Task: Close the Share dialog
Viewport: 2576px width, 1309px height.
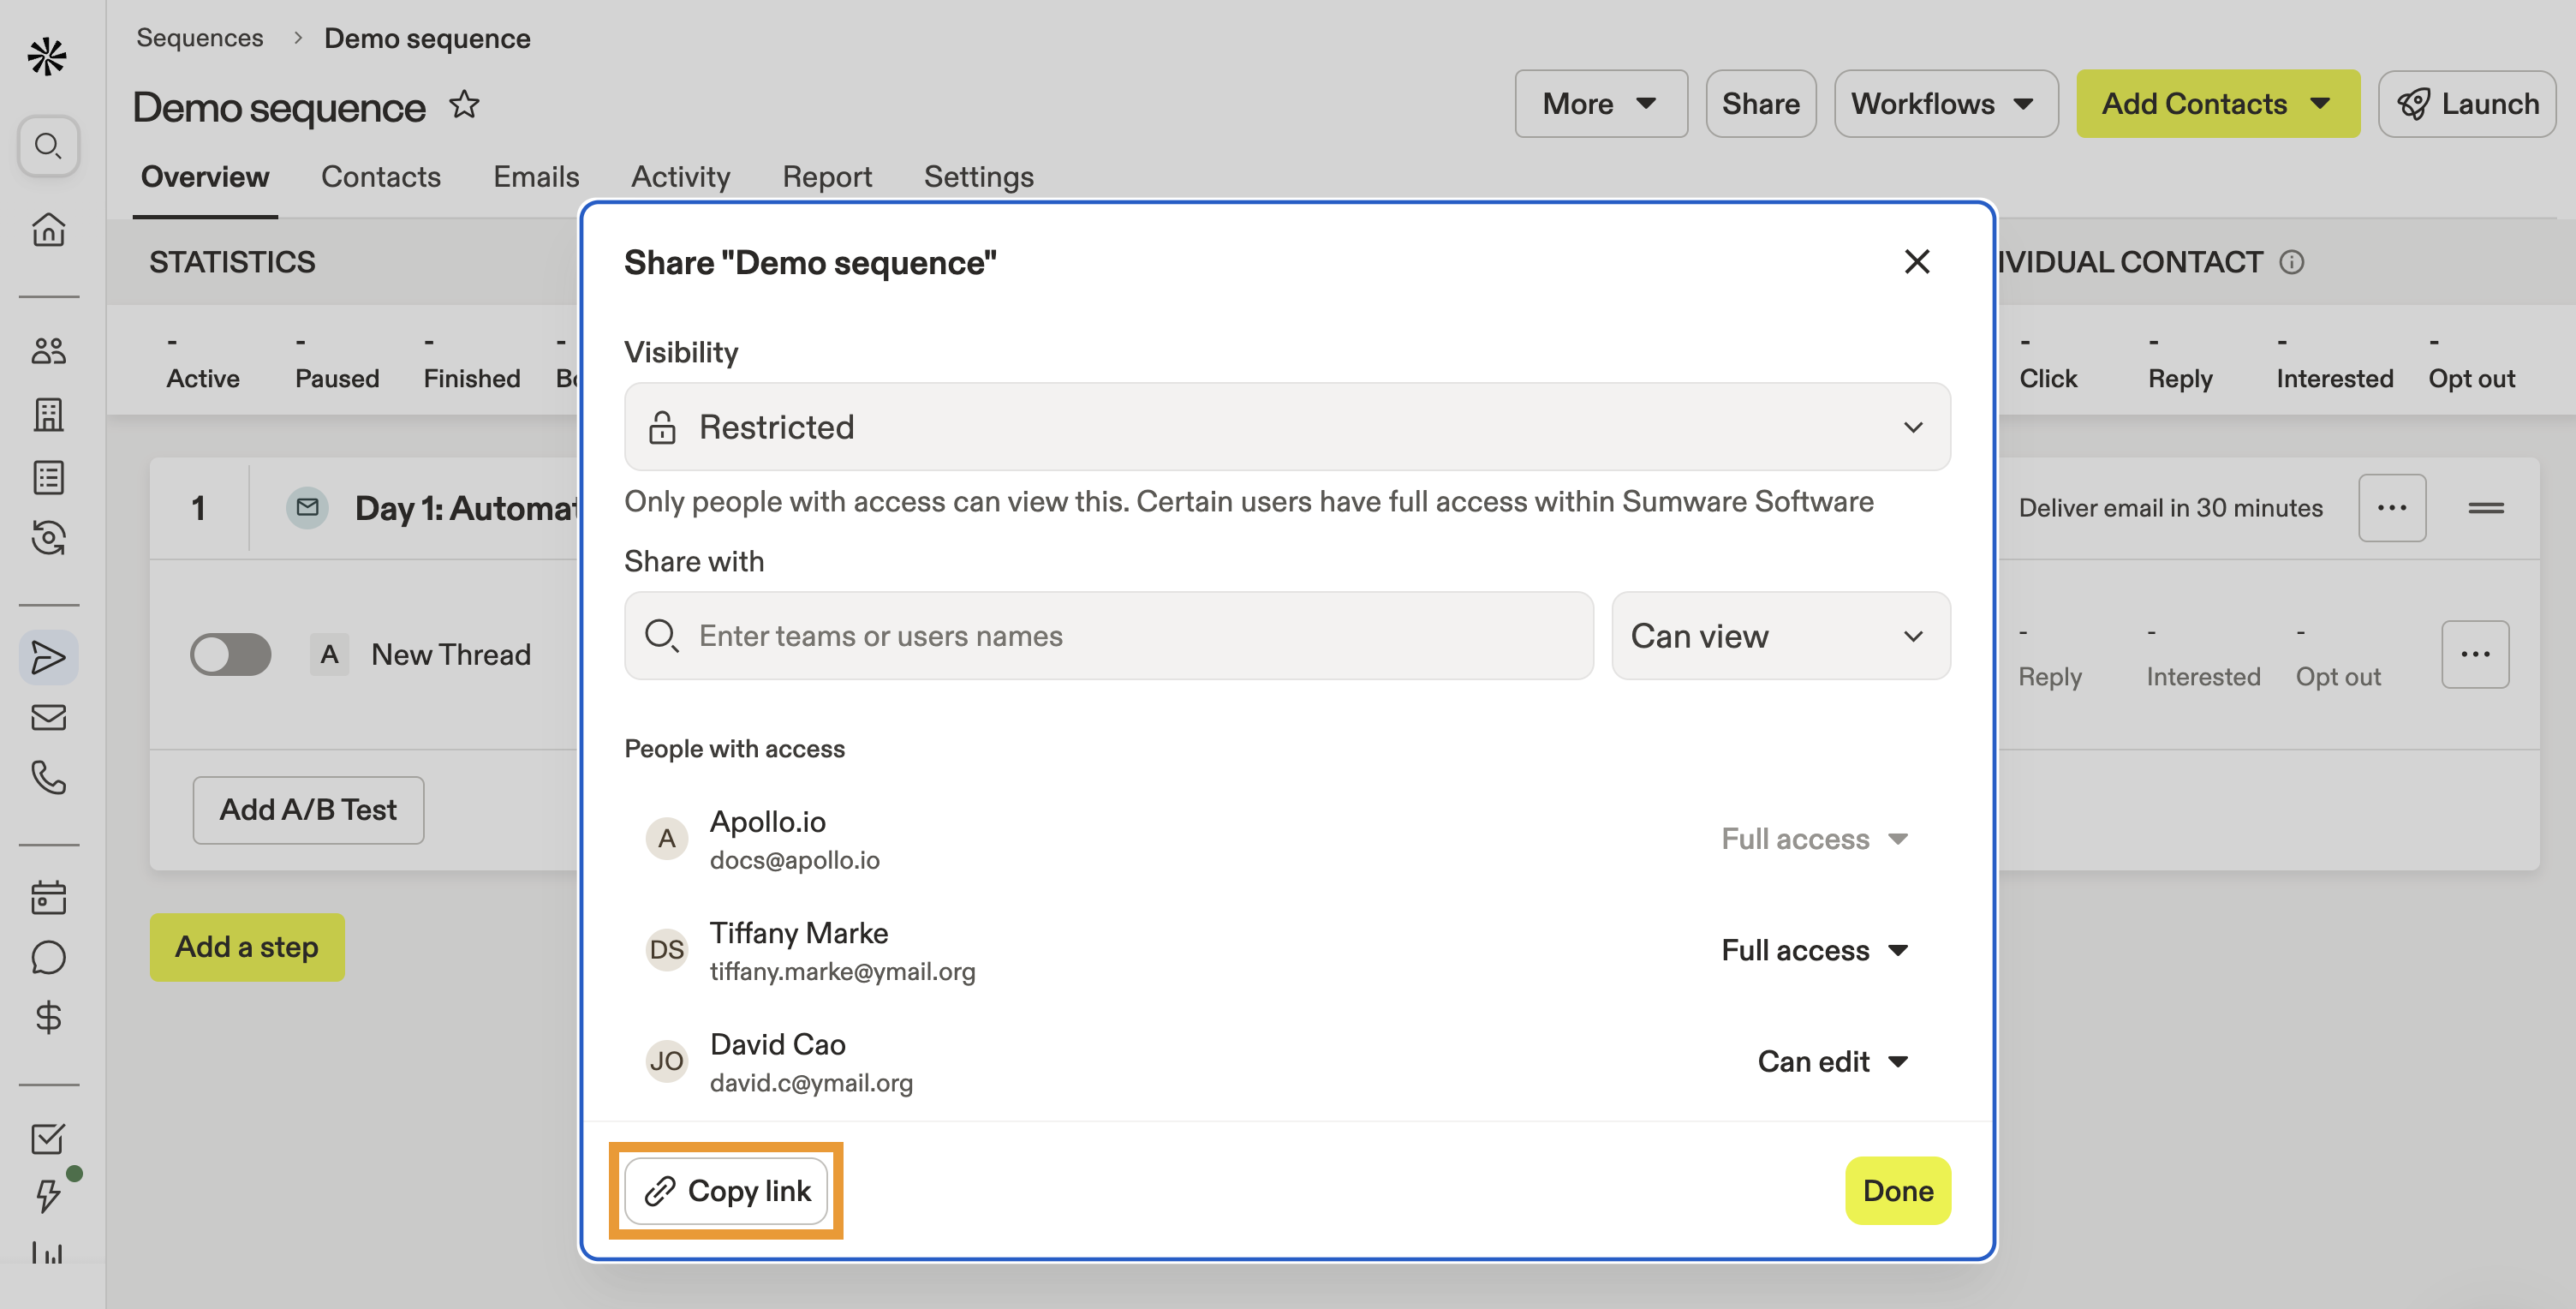Action: coord(1916,262)
